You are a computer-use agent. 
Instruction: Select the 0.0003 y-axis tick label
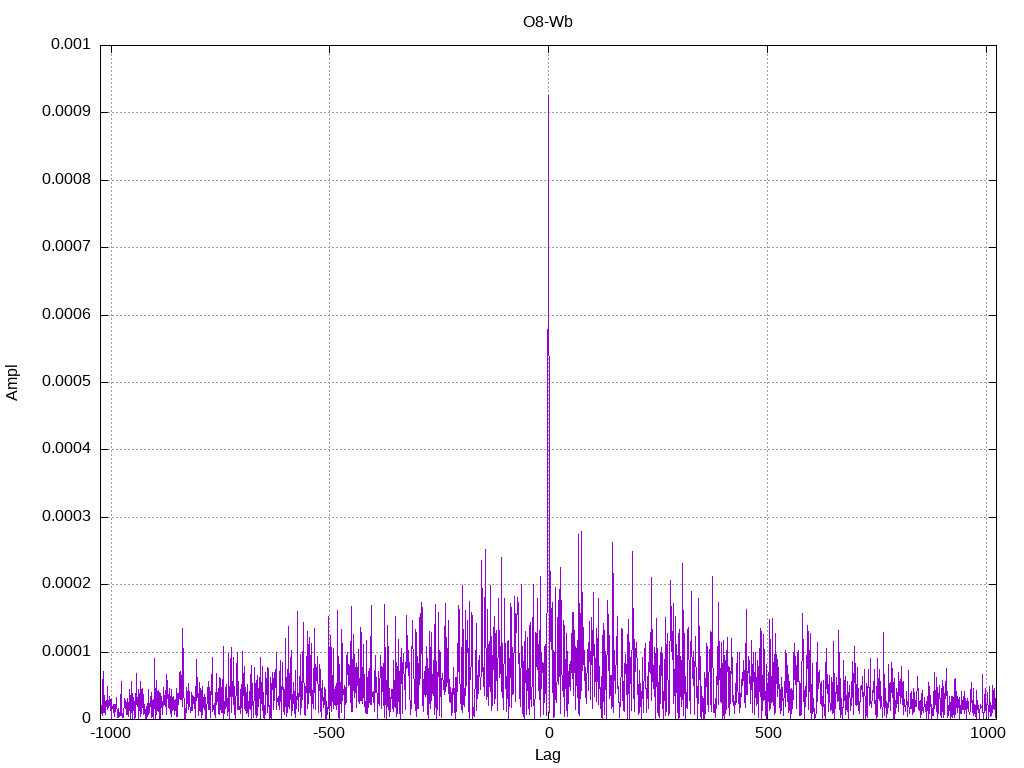click(x=66, y=517)
